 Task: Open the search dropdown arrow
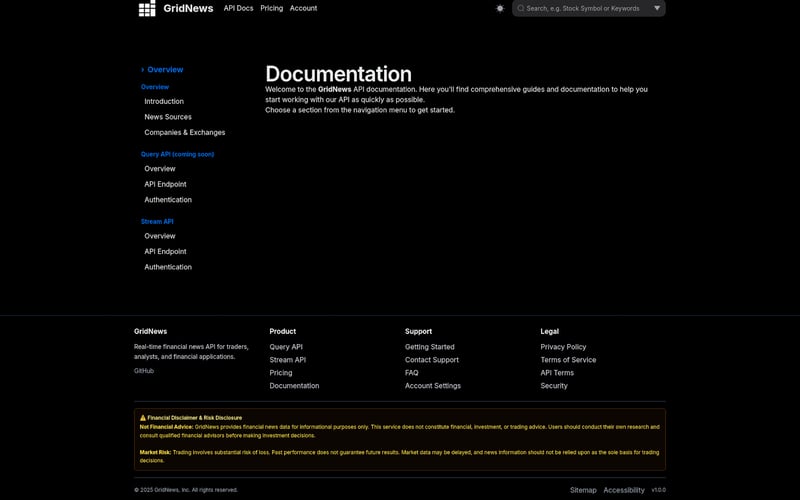point(657,8)
